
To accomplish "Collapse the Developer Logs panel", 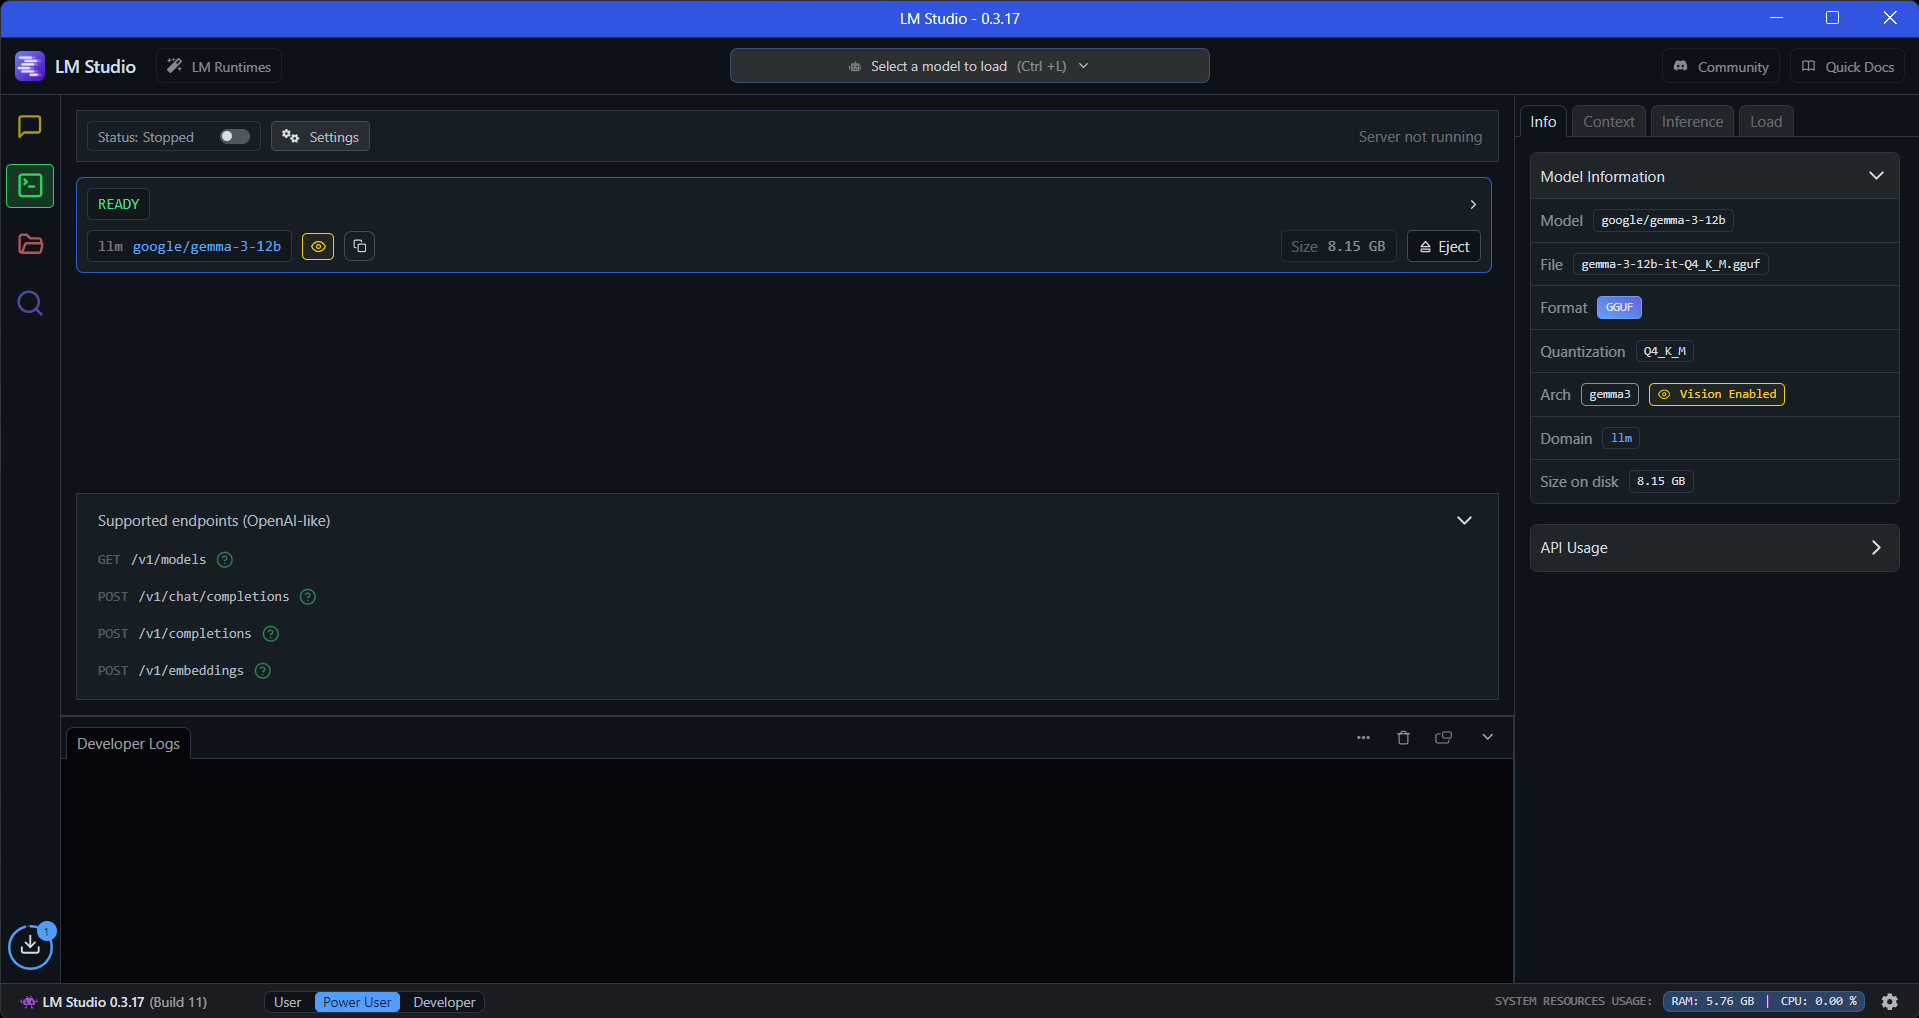I will click(1487, 737).
